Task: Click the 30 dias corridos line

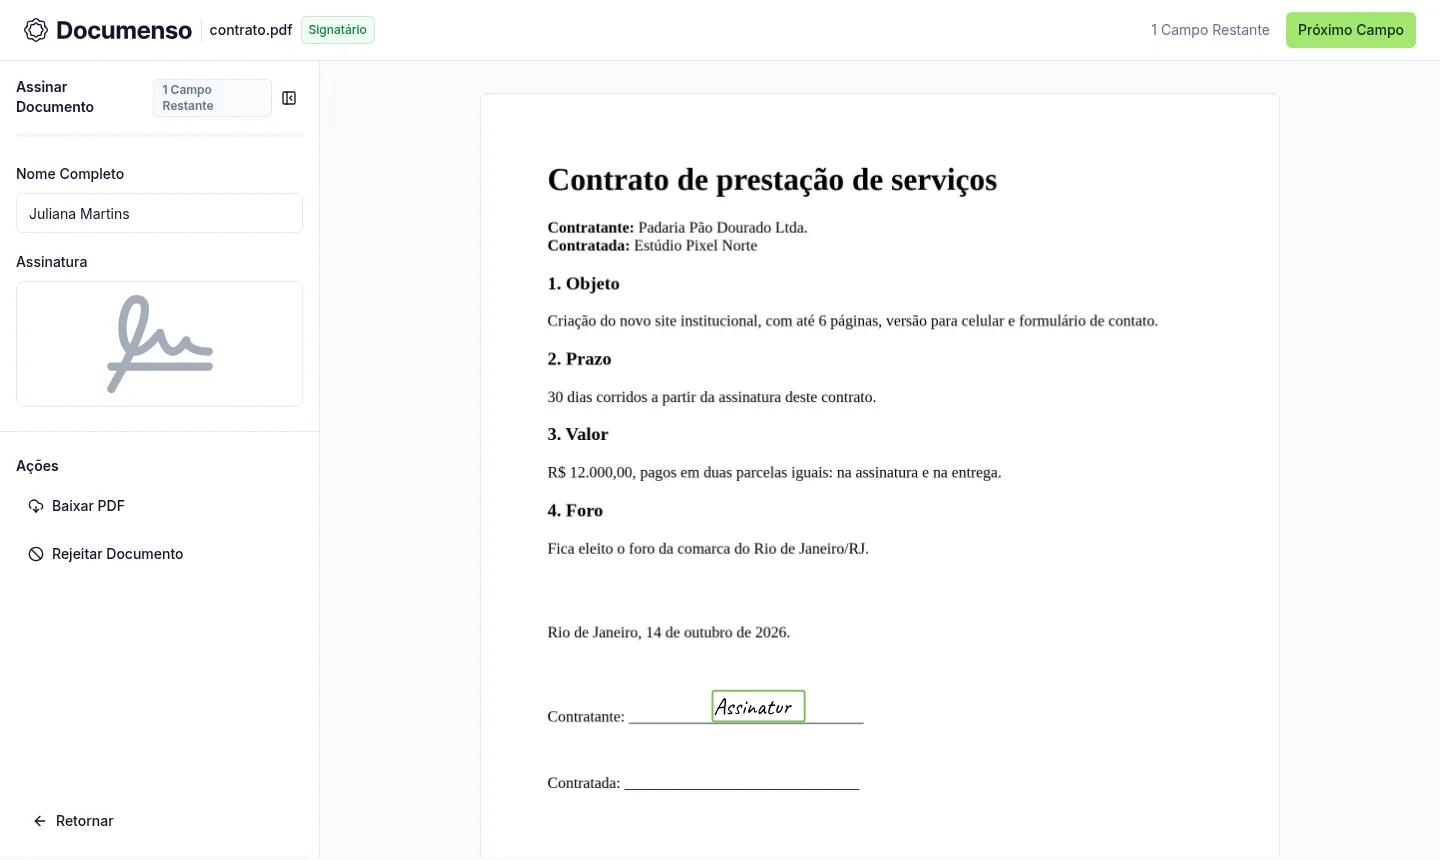Action: coord(712,397)
